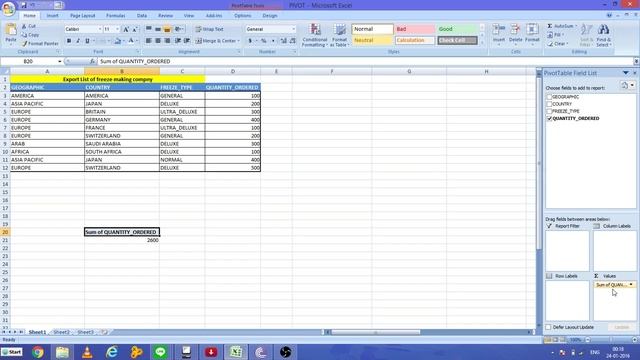
Task: Enable Defer Layout Update checkbox
Action: pos(548,327)
